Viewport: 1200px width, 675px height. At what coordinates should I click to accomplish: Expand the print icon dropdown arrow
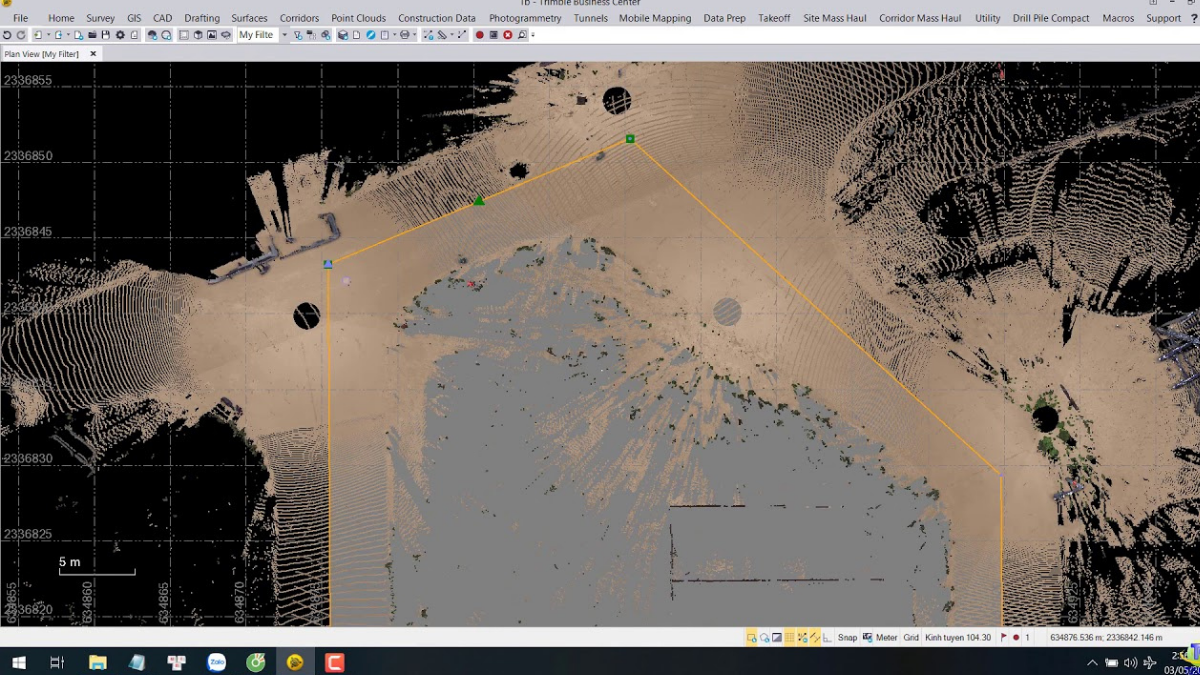(x=415, y=35)
